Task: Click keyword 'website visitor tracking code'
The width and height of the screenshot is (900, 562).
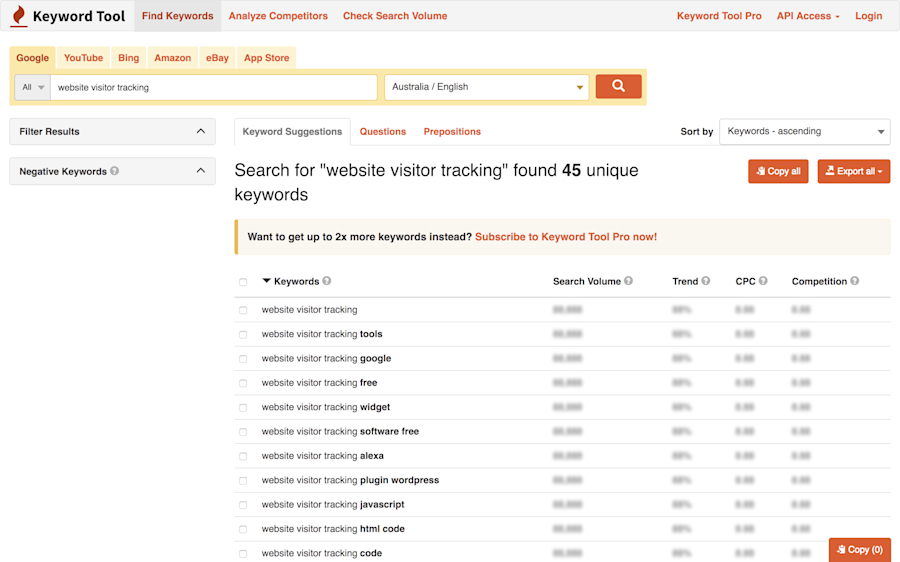Action: click(321, 553)
